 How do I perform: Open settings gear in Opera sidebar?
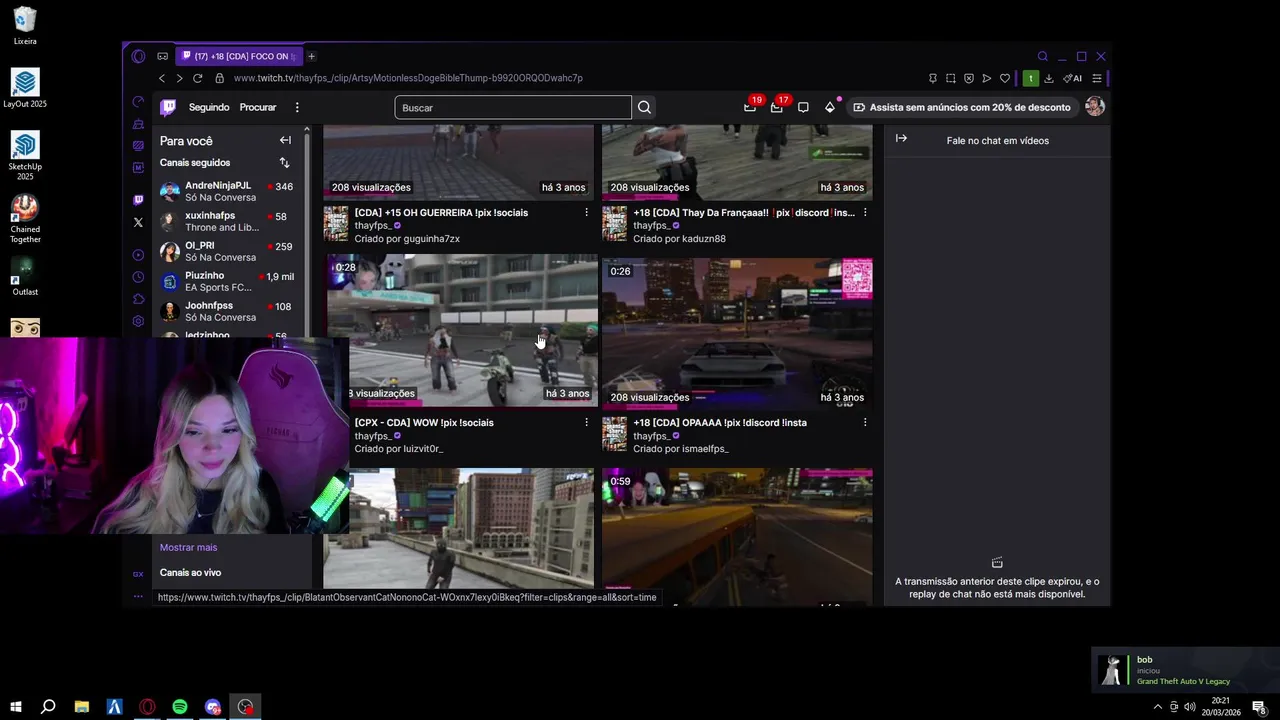coord(138,321)
